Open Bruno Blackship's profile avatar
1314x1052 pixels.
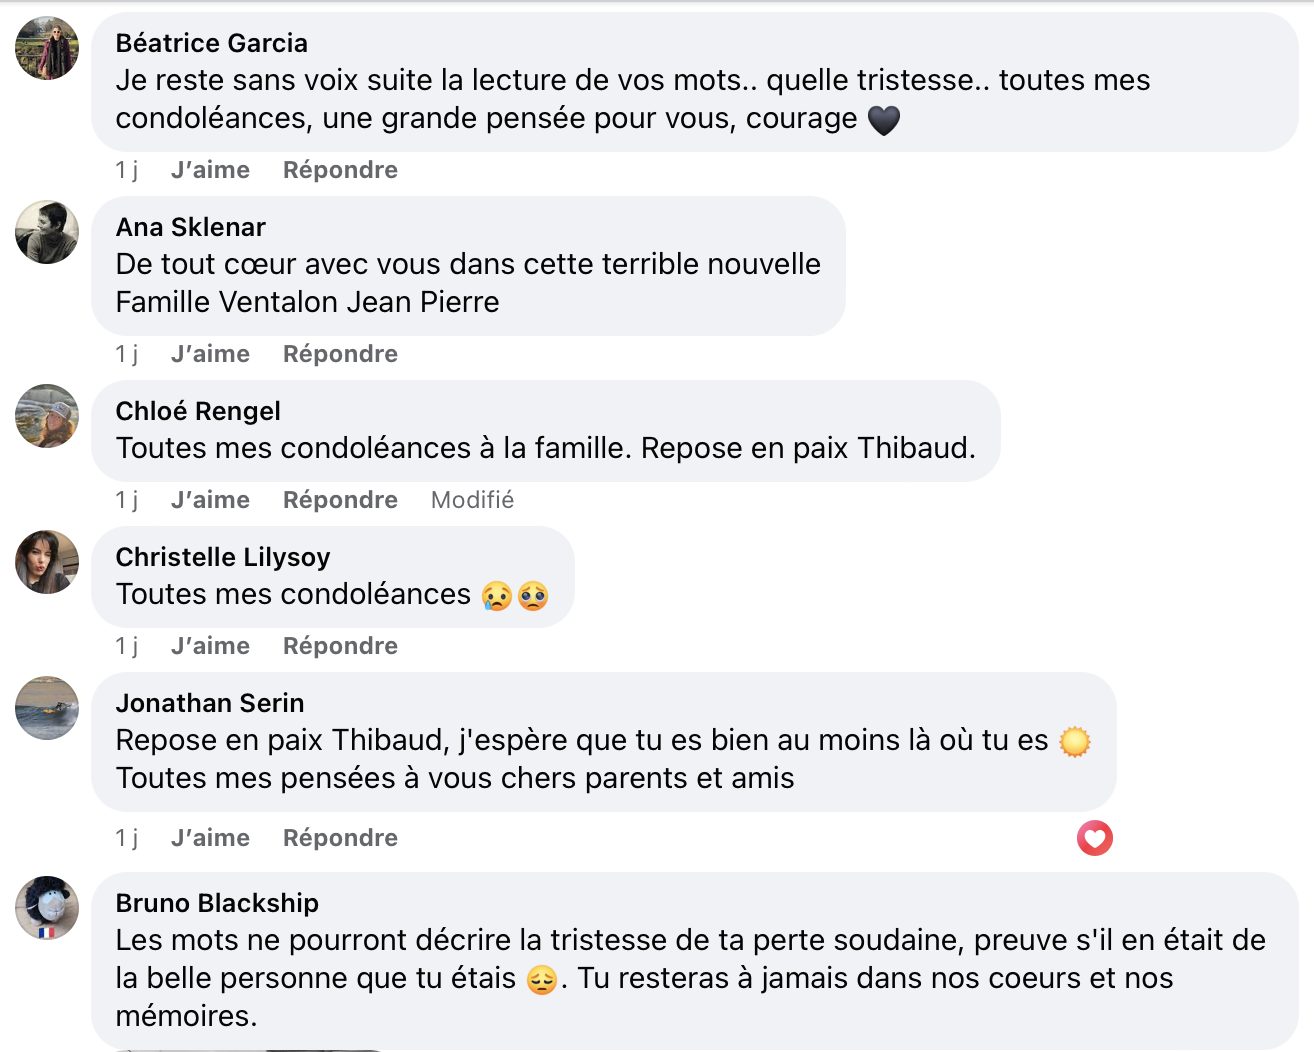pyautogui.click(x=47, y=908)
